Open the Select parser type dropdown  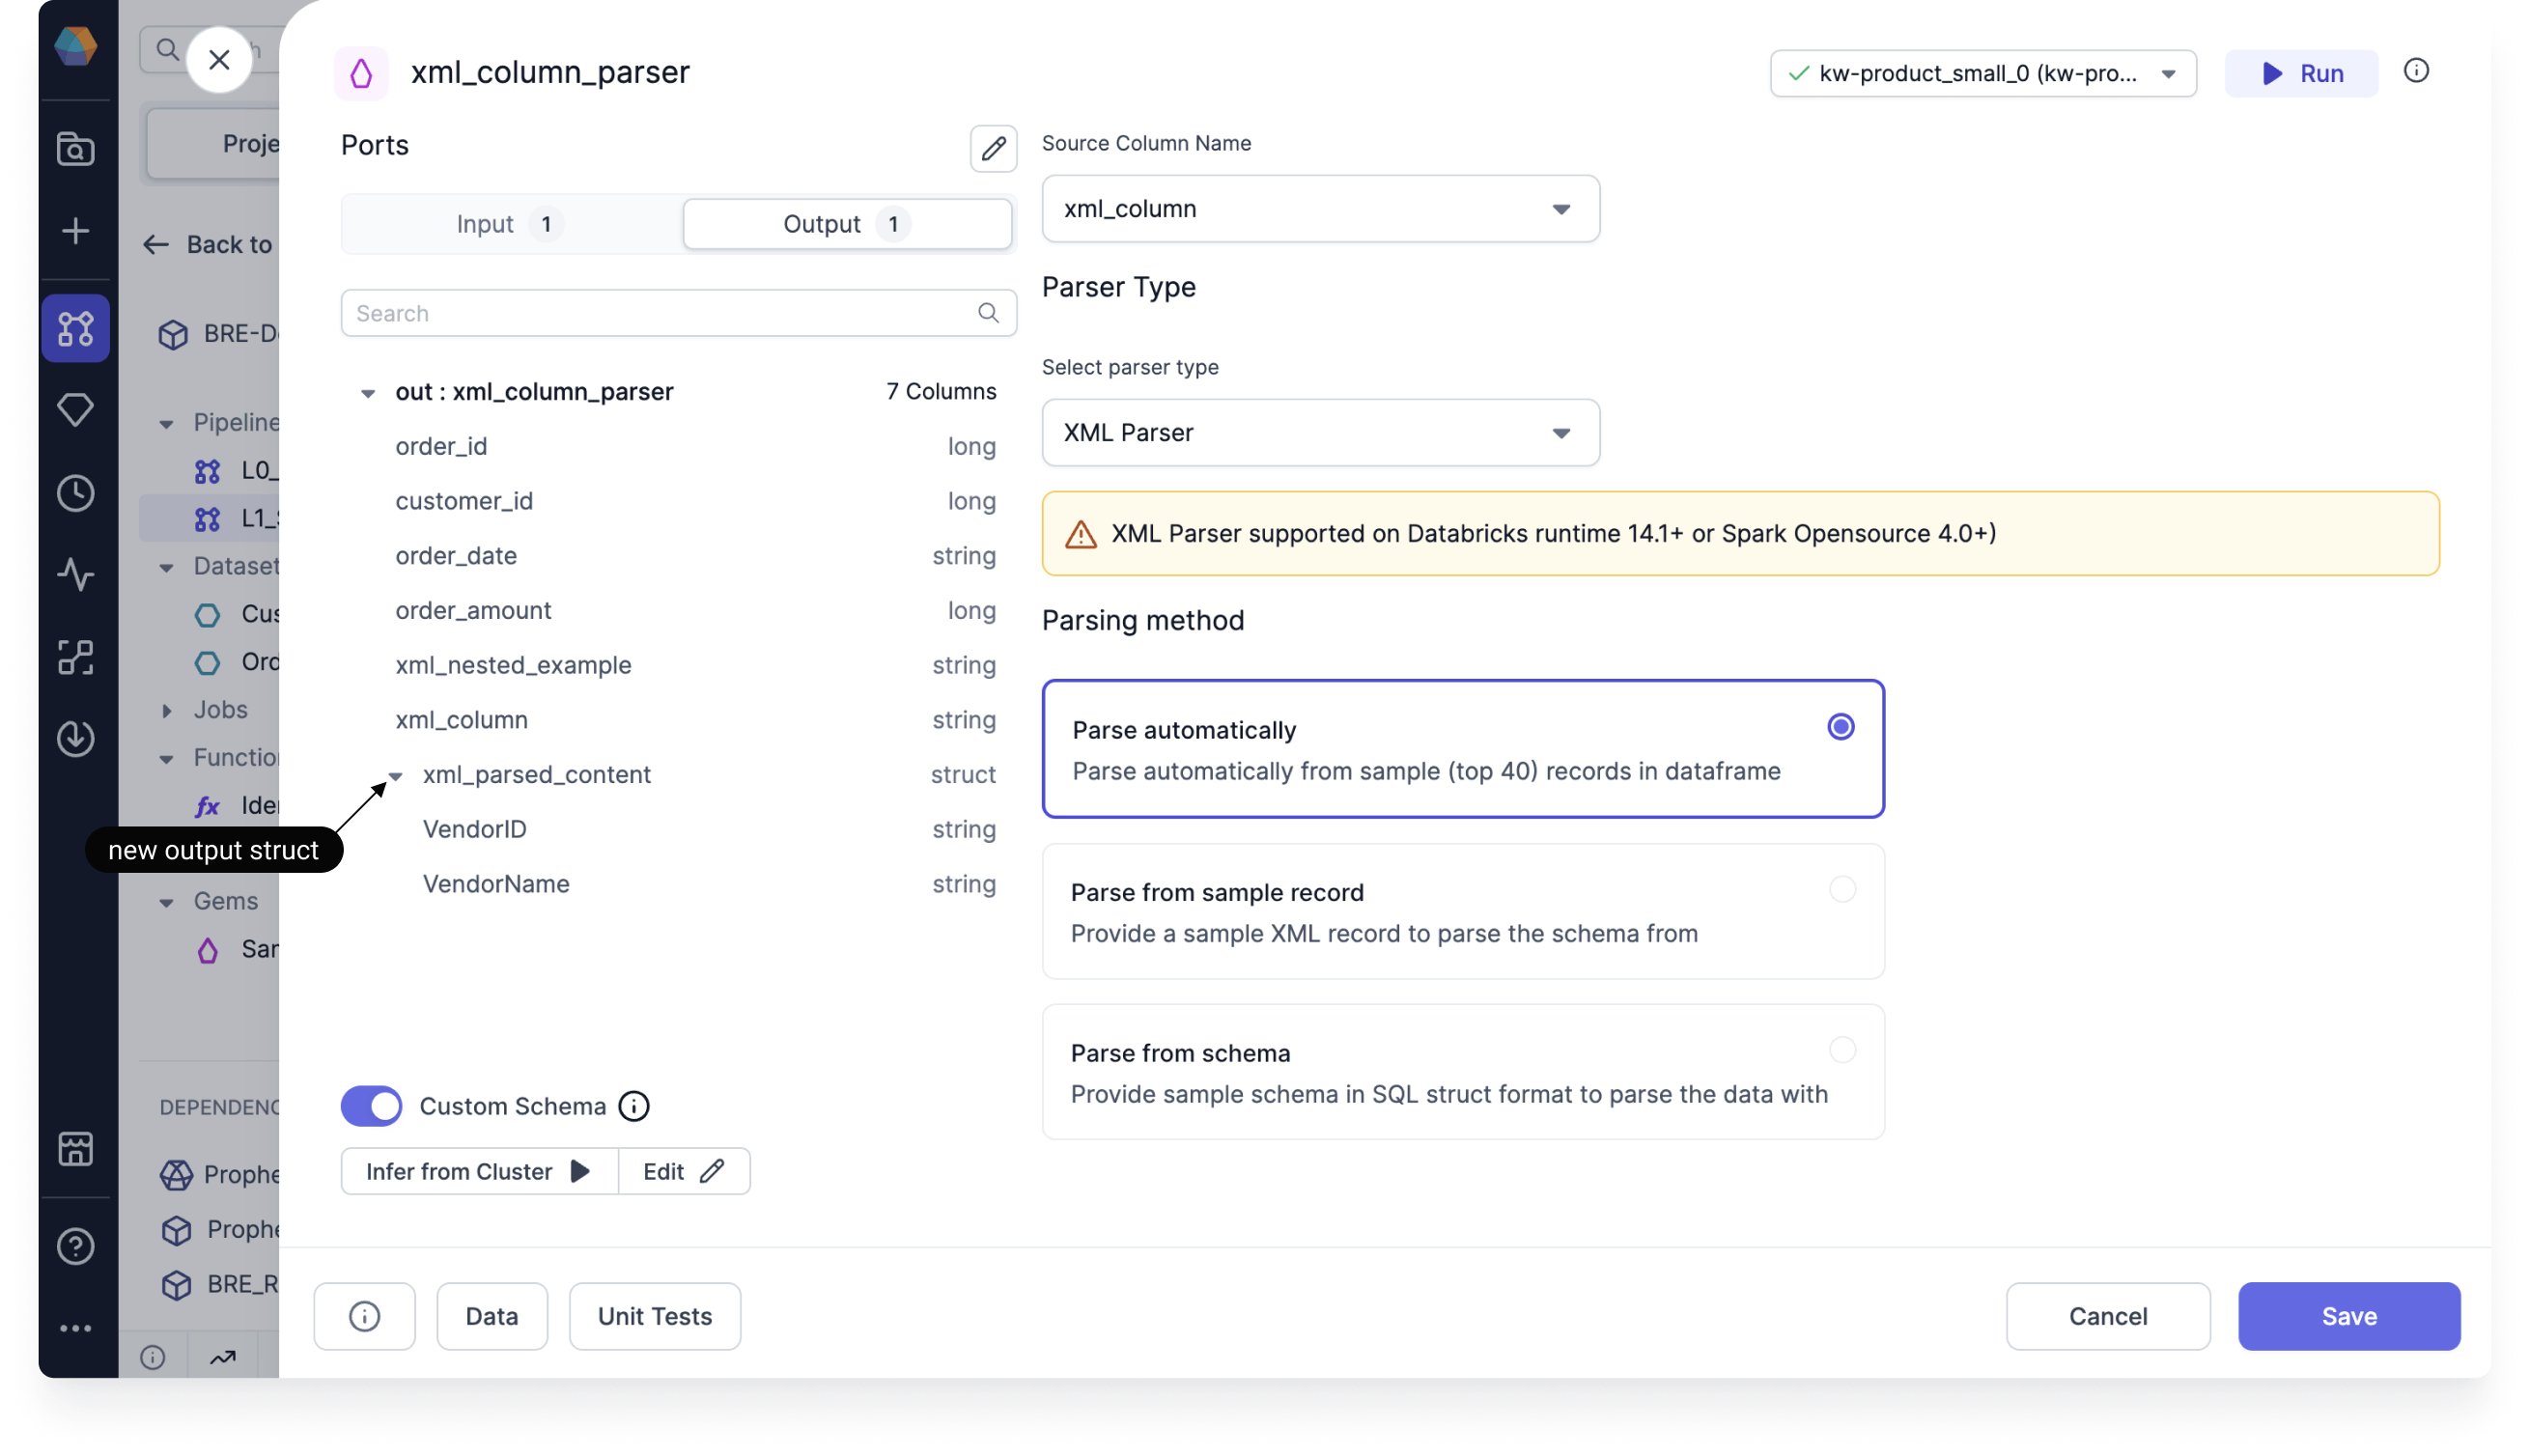click(1320, 433)
